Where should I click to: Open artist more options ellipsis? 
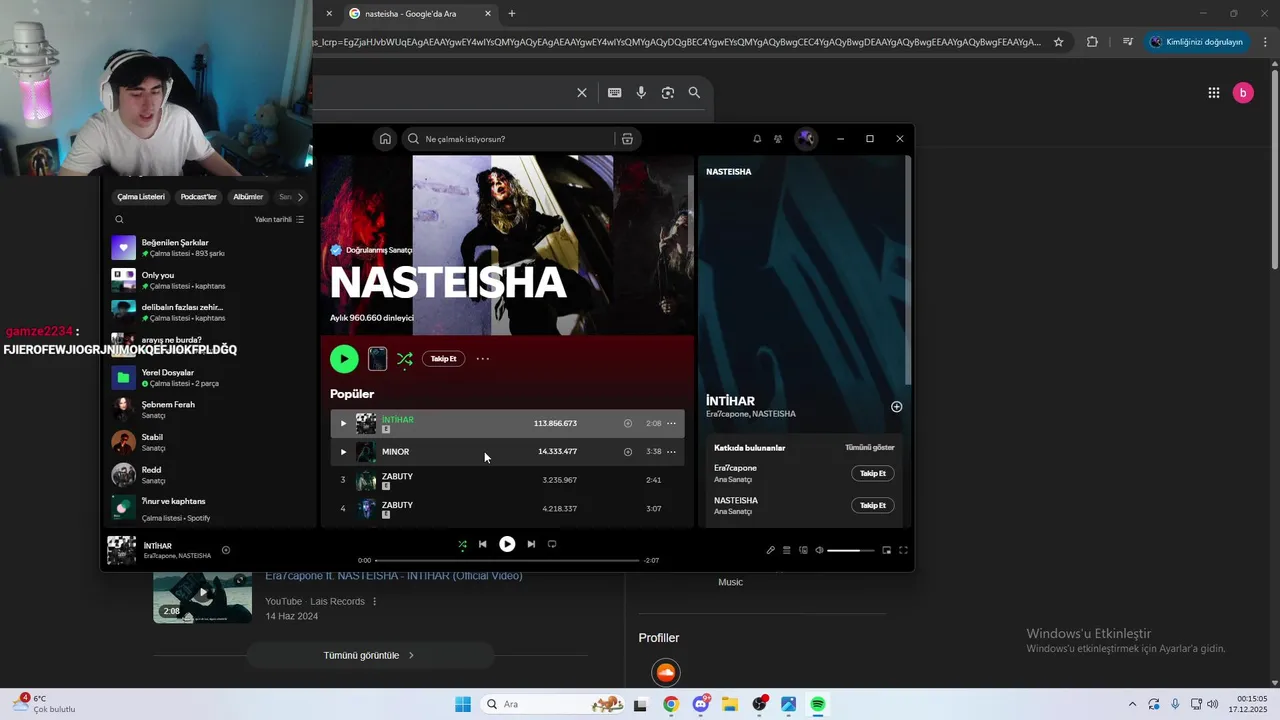point(483,358)
